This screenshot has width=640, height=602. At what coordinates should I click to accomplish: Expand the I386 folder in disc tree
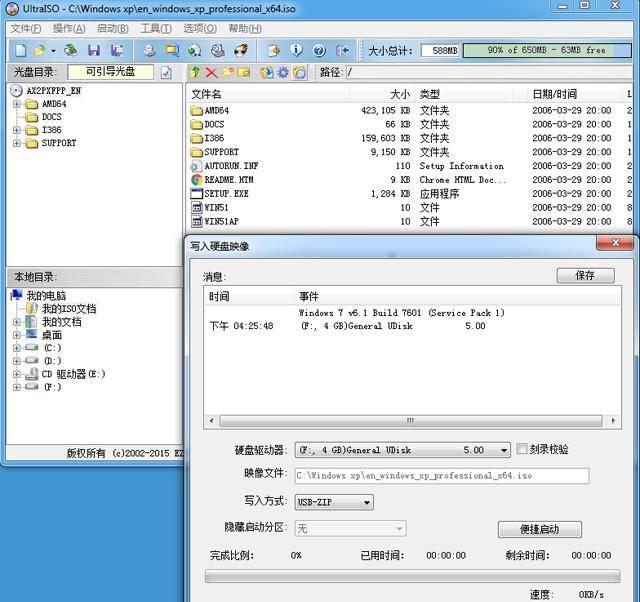17,130
